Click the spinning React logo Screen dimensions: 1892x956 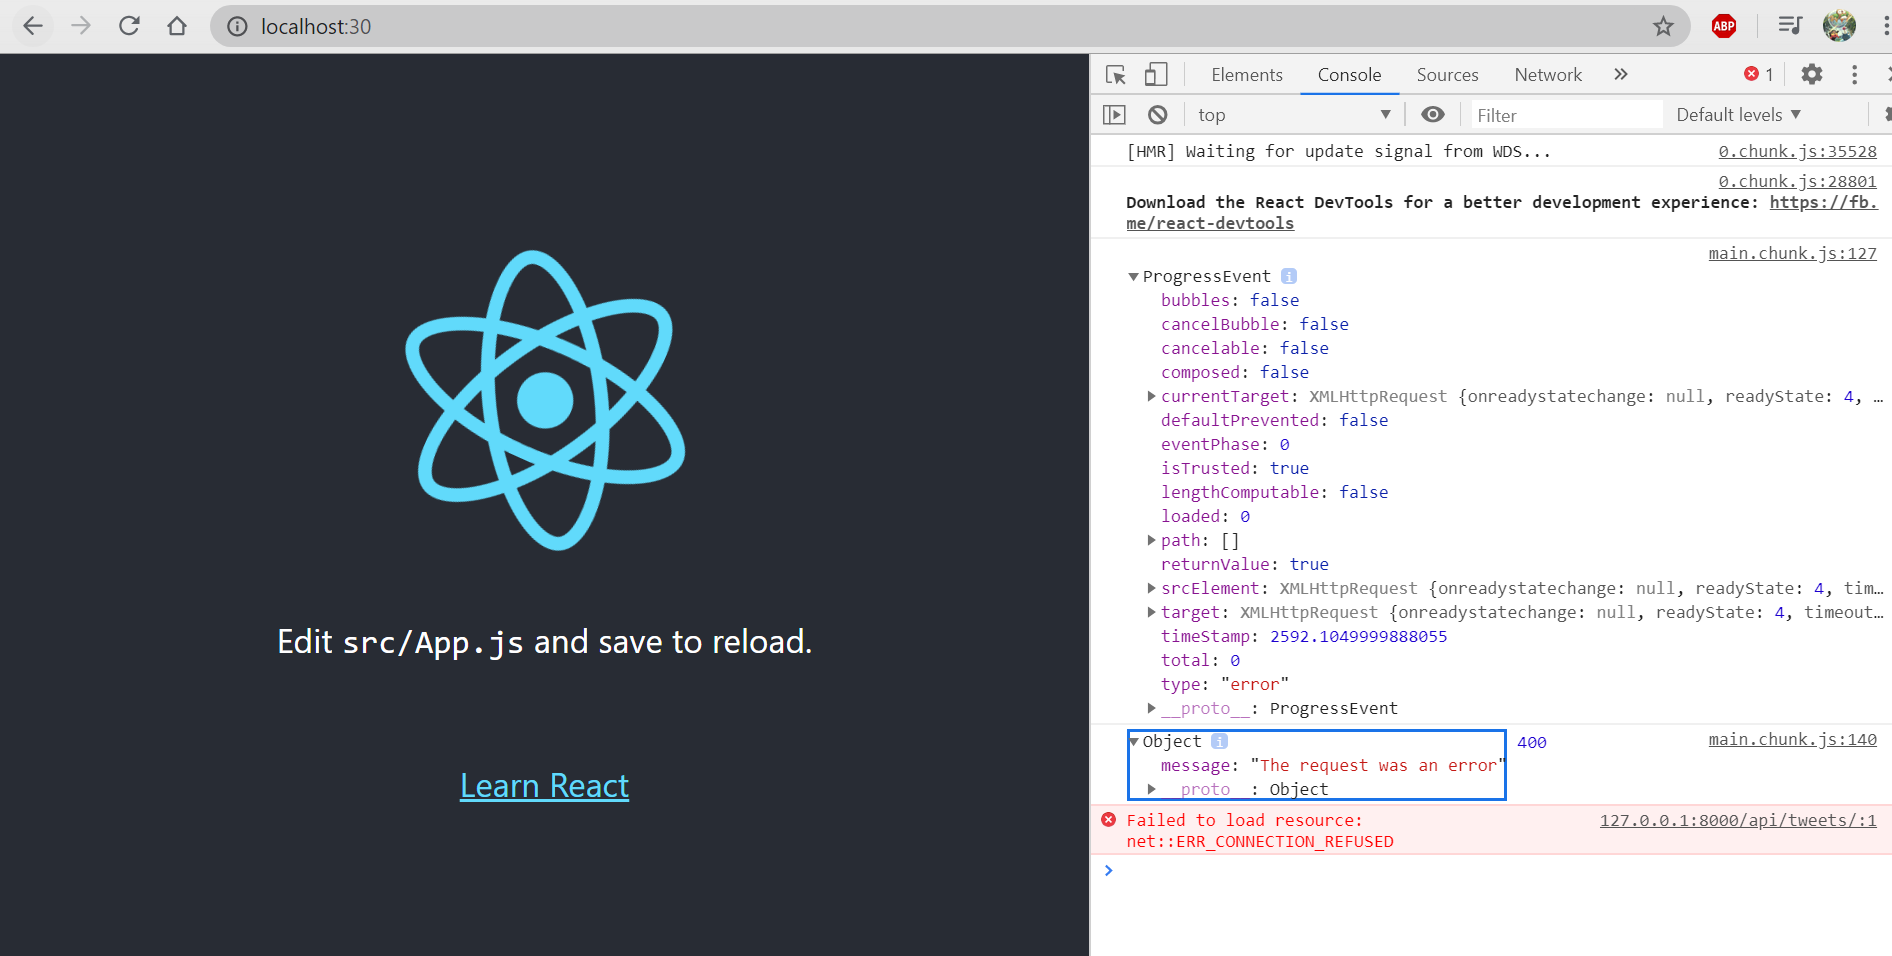(x=545, y=400)
